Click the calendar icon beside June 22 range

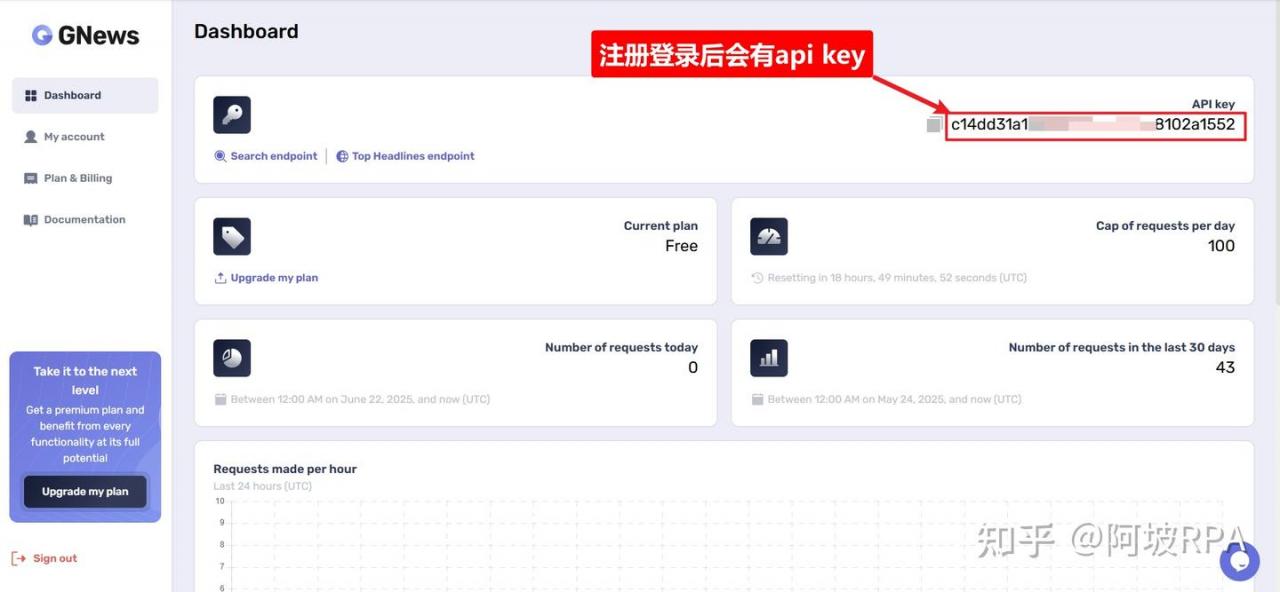click(x=220, y=399)
